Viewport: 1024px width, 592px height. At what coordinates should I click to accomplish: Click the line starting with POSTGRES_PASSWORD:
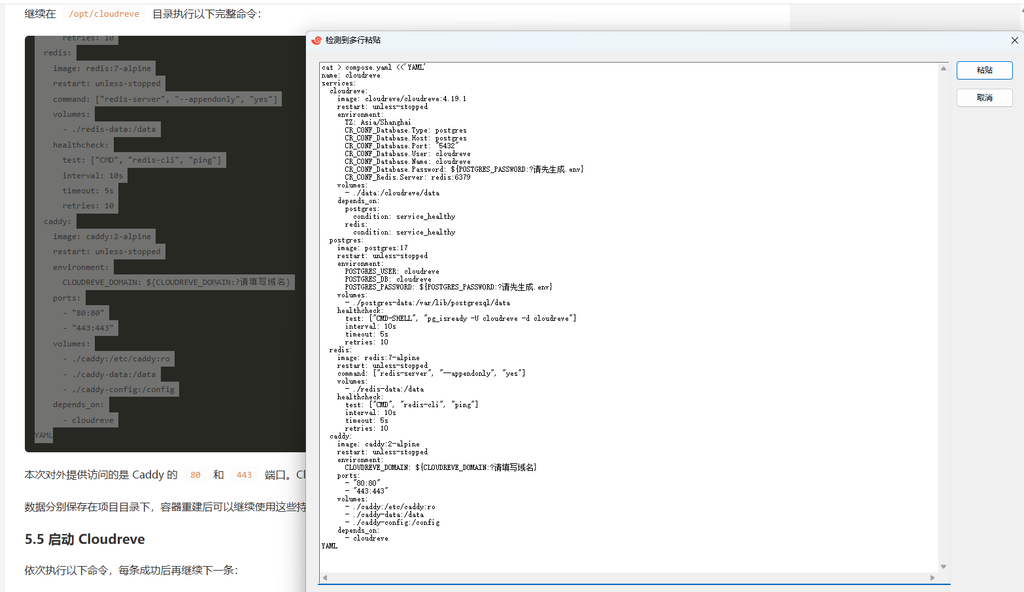[449, 287]
